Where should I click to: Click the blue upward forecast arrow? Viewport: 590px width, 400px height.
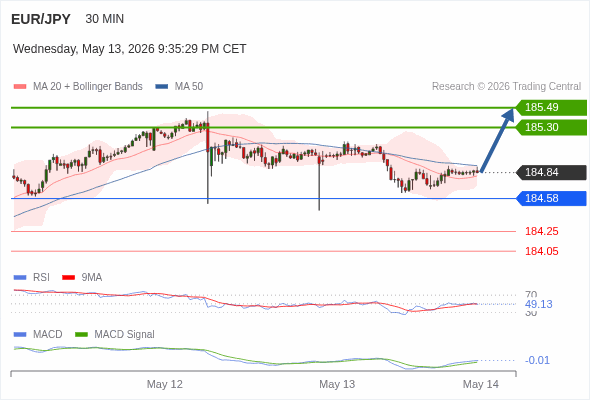pos(497,140)
